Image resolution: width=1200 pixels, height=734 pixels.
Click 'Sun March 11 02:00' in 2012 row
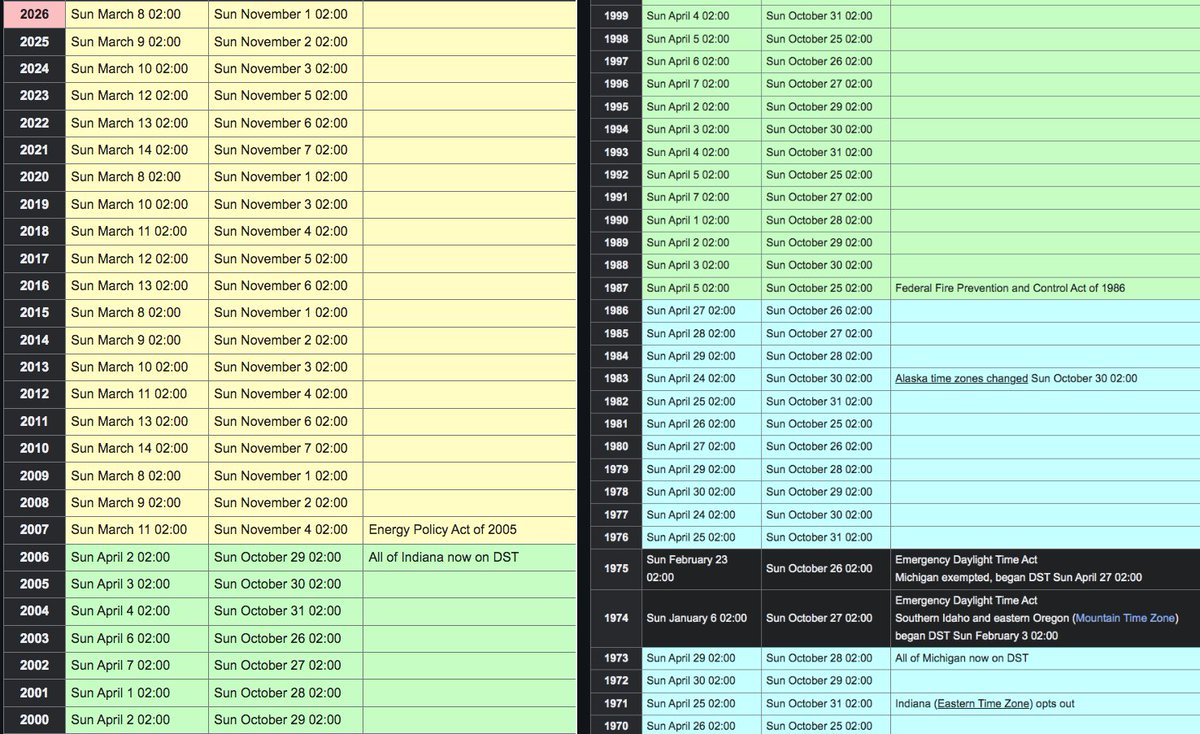129,394
